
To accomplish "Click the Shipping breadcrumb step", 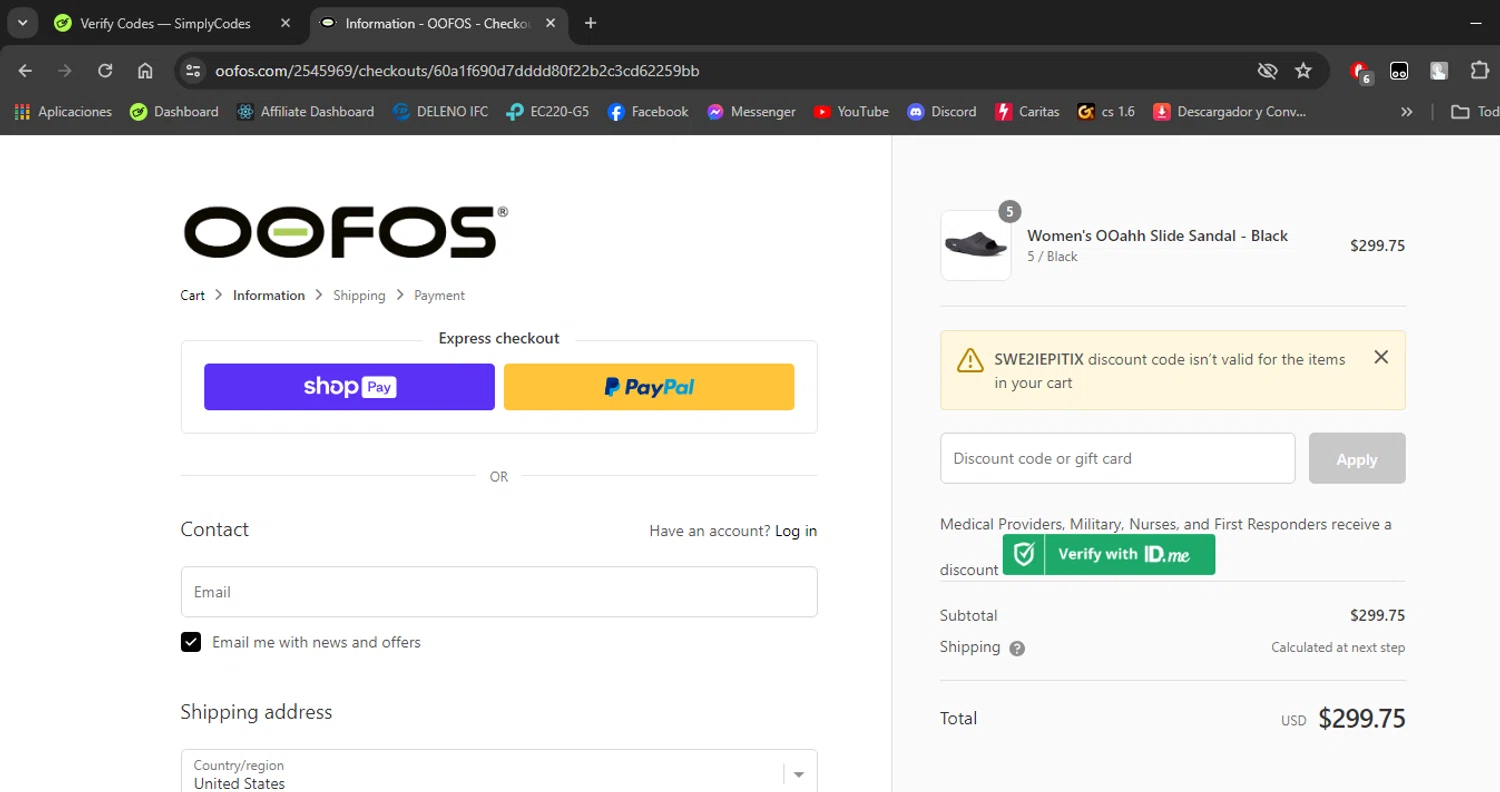I will (359, 295).
